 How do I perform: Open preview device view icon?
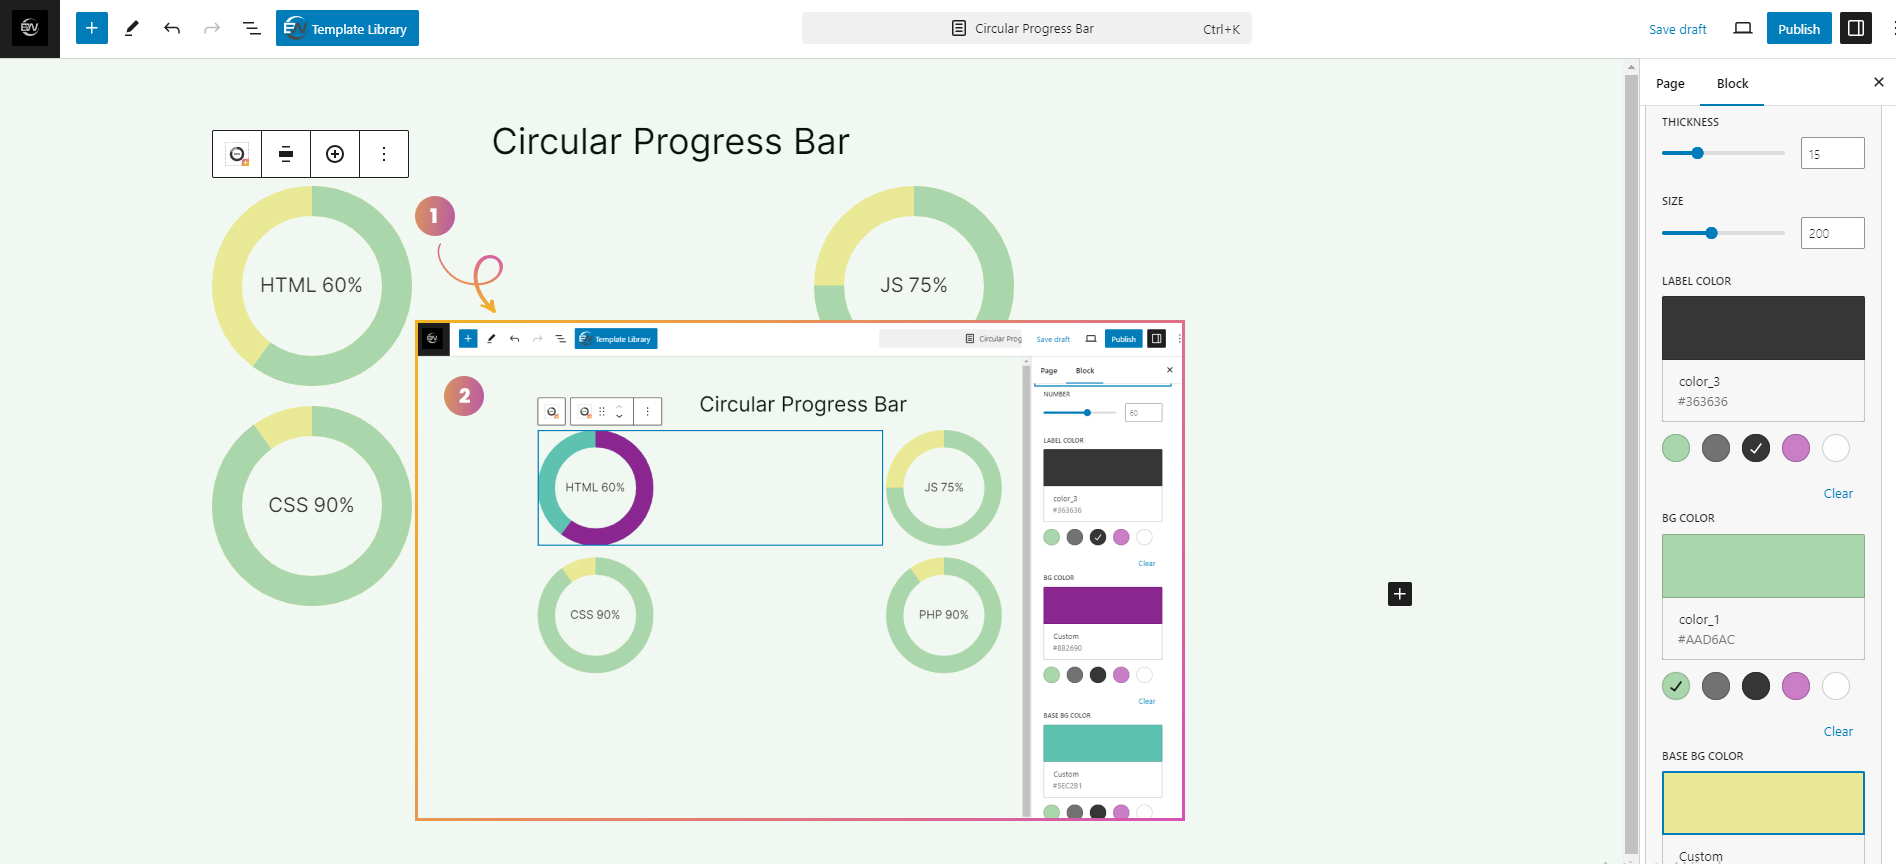click(1743, 28)
